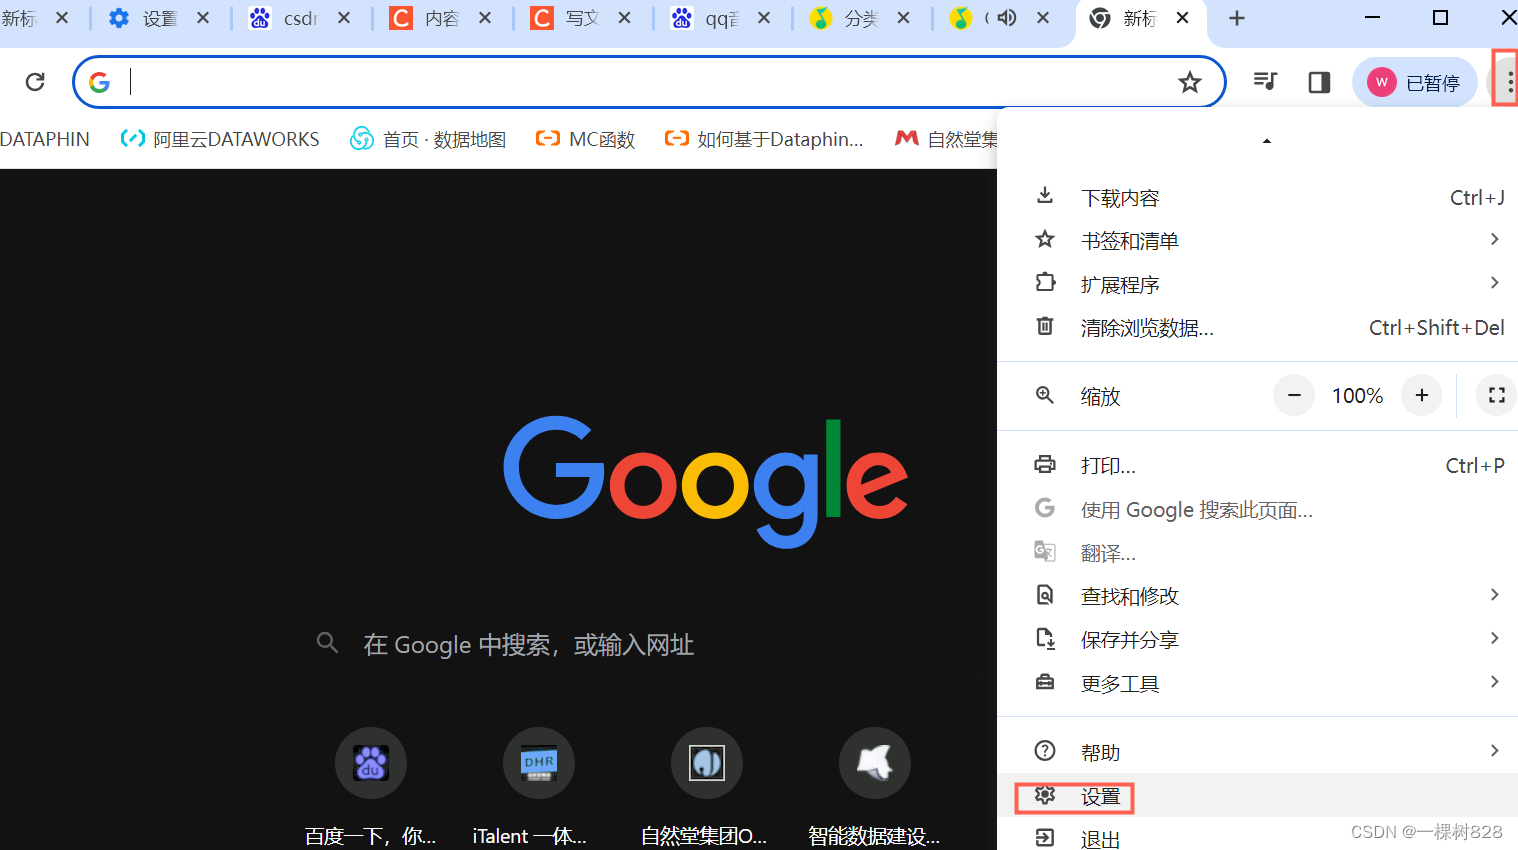This screenshot has width=1518, height=850.
Task: Bookmark this page via the star icon
Action: coord(1190,84)
